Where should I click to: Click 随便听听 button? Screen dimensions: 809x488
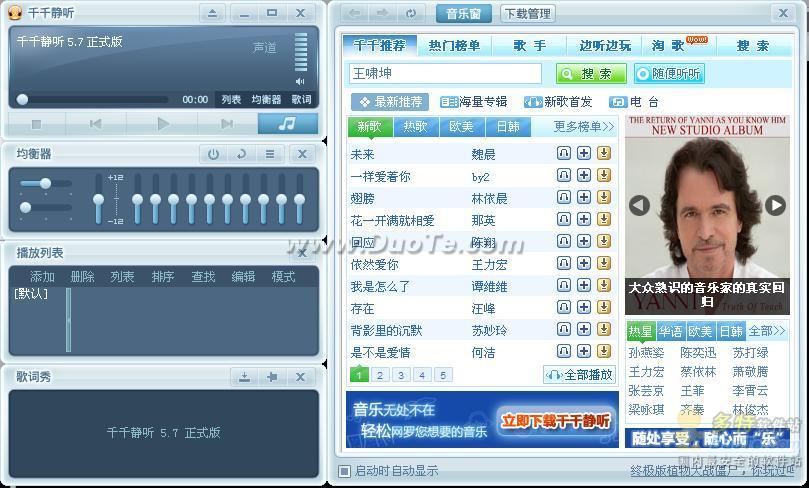[669, 74]
